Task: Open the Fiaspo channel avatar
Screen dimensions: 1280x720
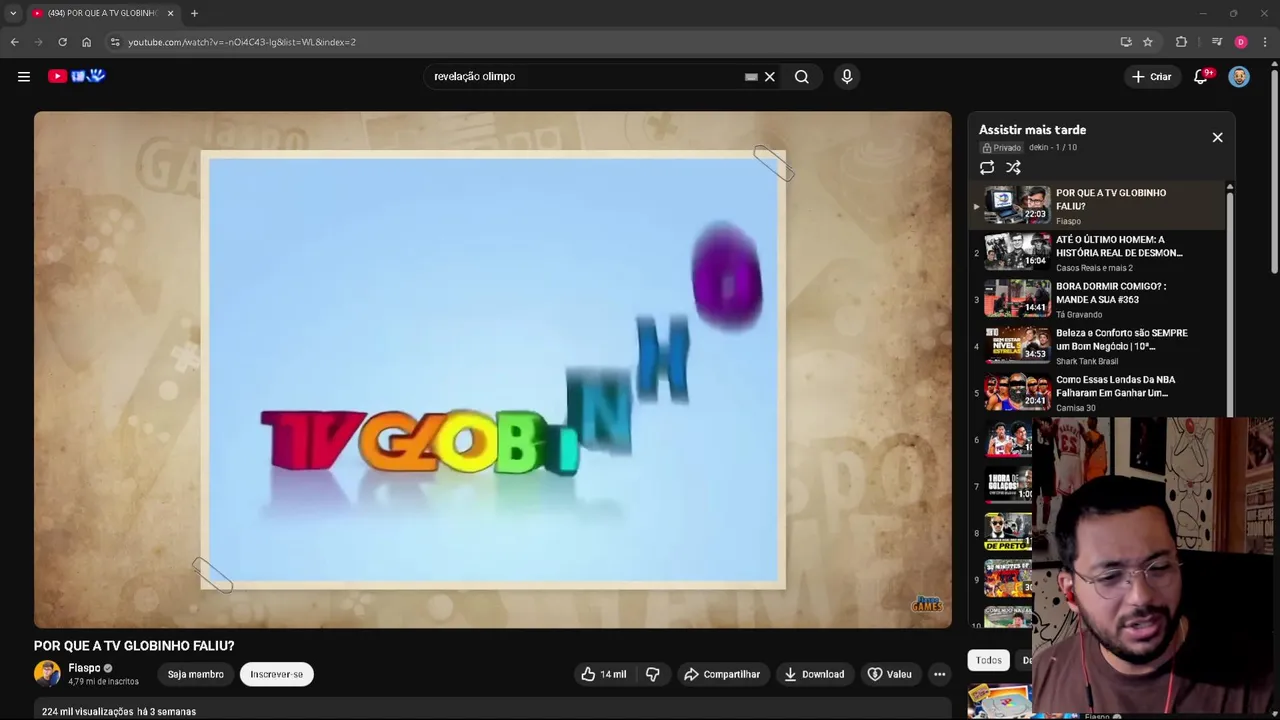Action: 47,674
